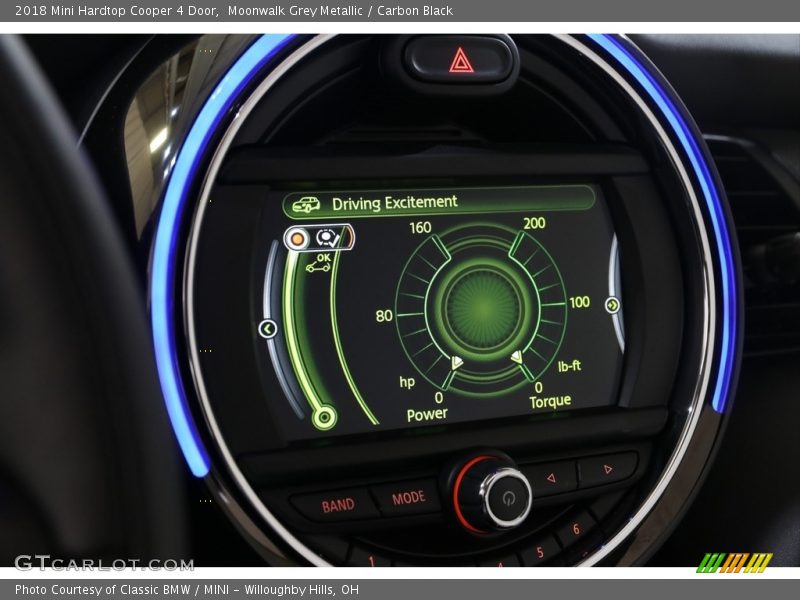Viewport: 800px width, 600px height.
Task: Tap the round dot at curved bar bottom
Action: 323,417
